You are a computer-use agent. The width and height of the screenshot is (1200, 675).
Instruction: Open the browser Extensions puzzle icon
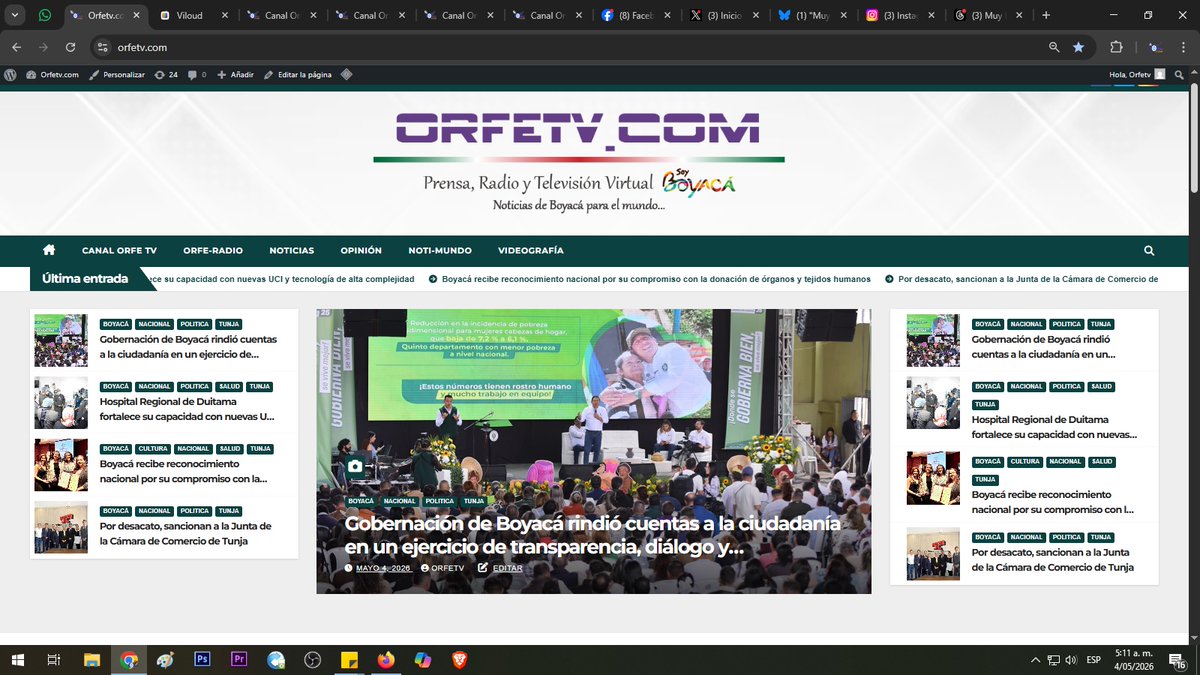1116,47
